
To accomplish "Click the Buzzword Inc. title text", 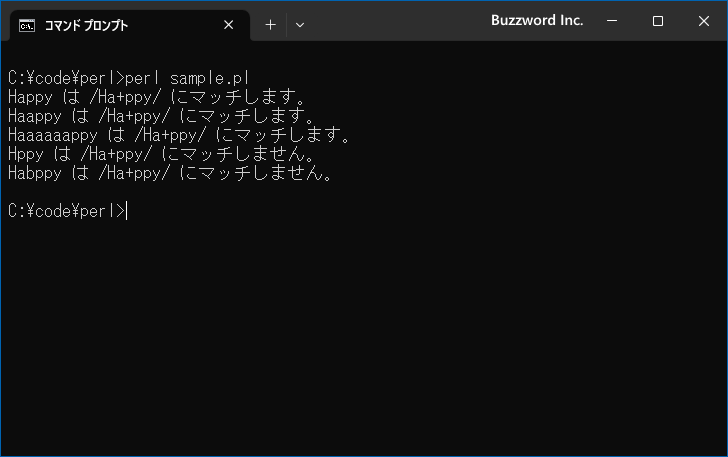I will pyautogui.click(x=537, y=20).
